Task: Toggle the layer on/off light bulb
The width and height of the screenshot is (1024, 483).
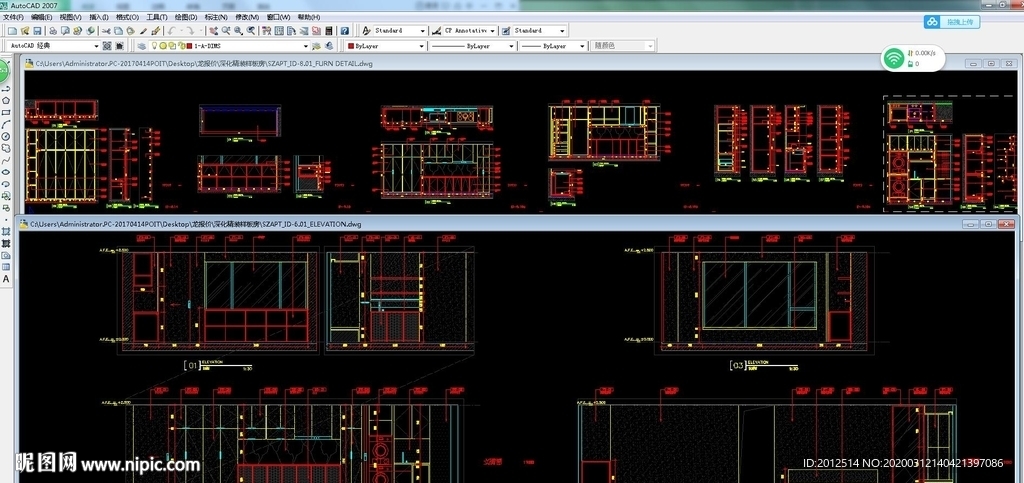Action: [x=155, y=46]
